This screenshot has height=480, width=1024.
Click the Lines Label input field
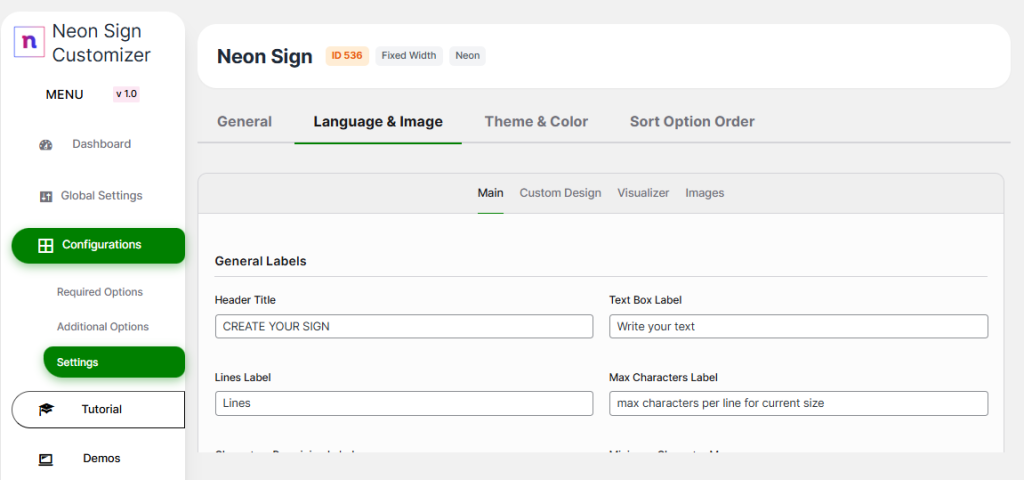[x=403, y=403]
